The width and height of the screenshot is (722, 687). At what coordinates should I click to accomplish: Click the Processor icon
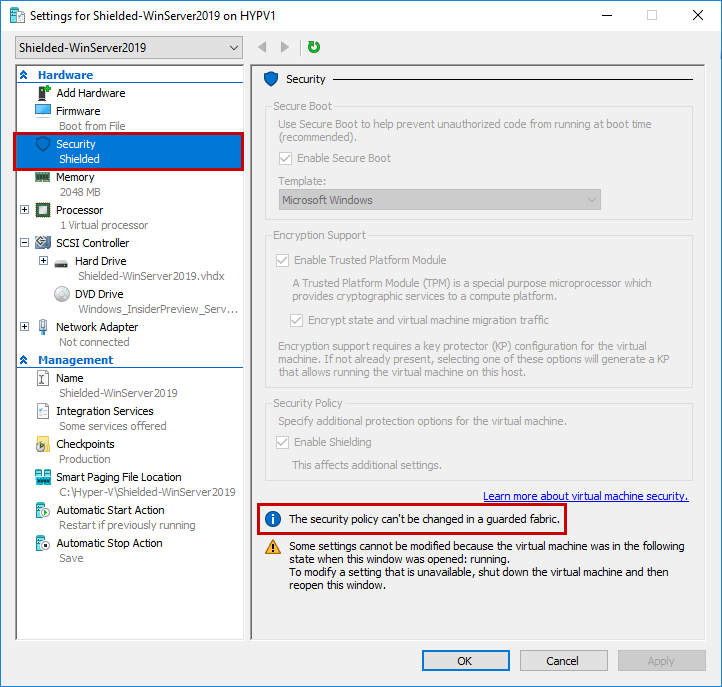click(x=43, y=210)
